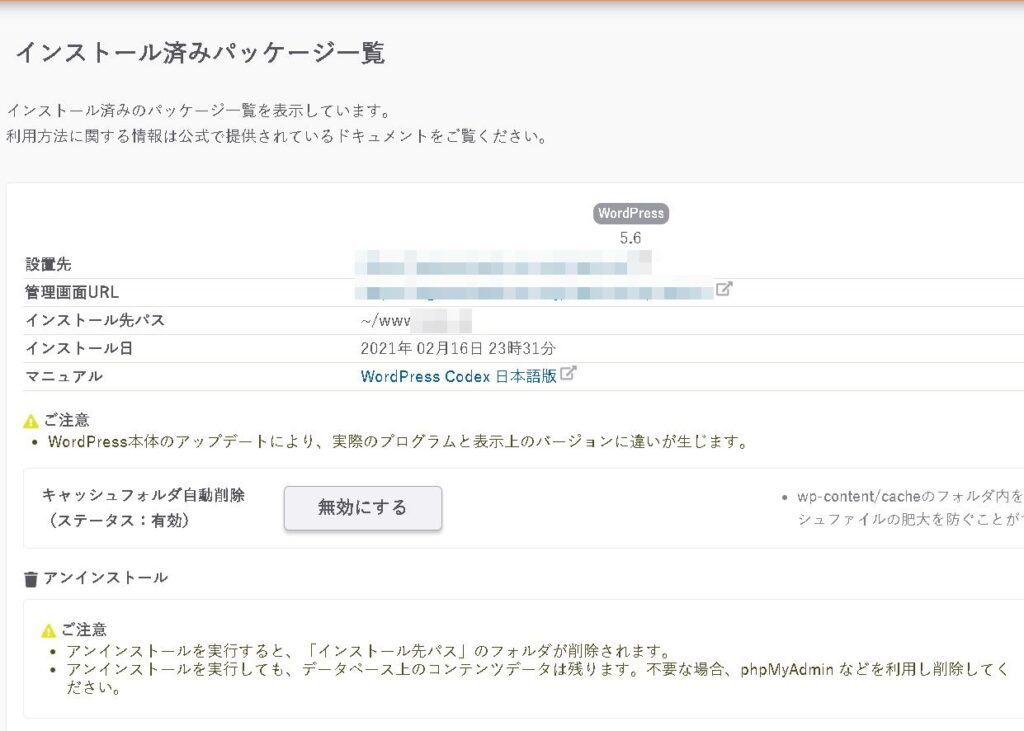Click the version number 5.6
Viewport: 1024px width, 731px height.
tap(630, 238)
